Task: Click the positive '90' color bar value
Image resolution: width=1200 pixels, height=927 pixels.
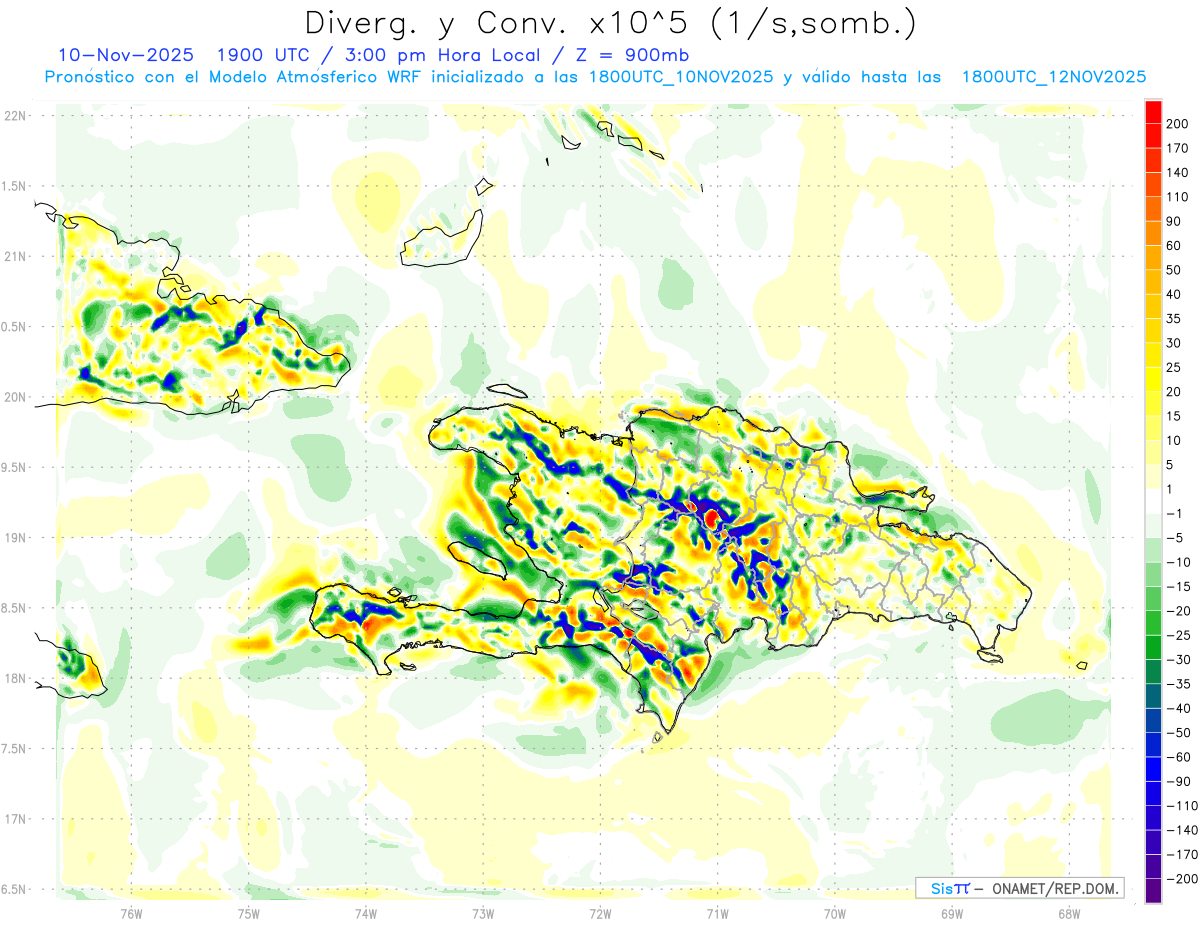Action: click(x=1175, y=221)
